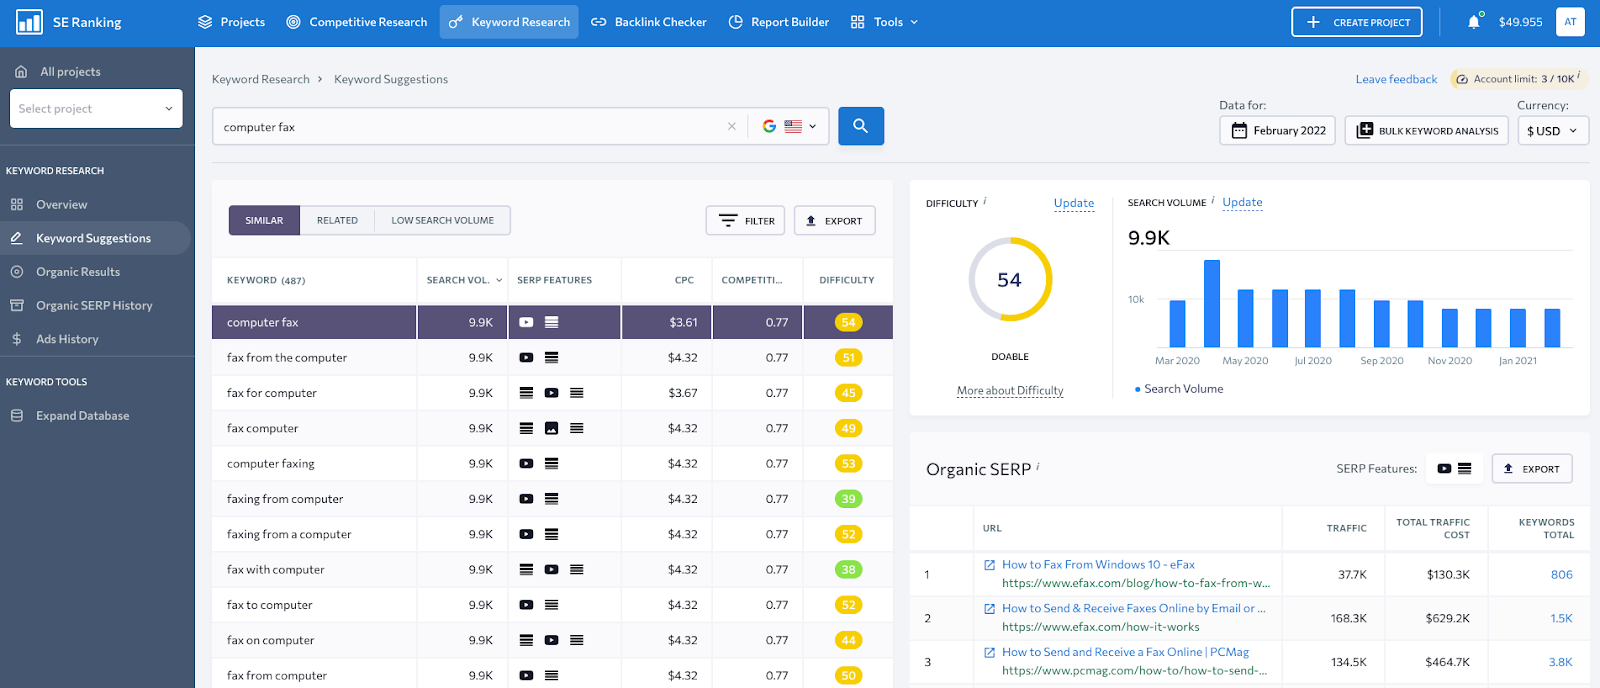The width and height of the screenshot is (1600, 688).
Task: Click the image SERP icon for fax computer
Action: coord(551,429)
